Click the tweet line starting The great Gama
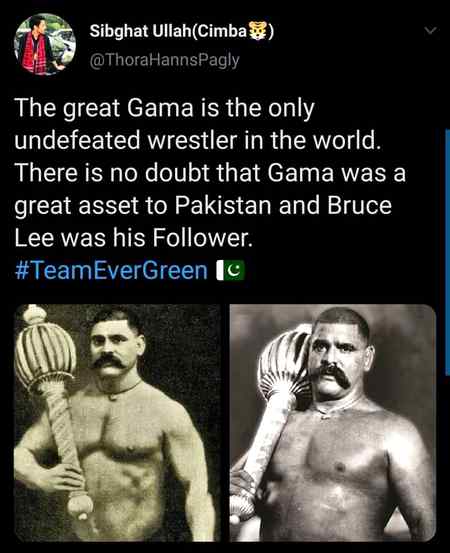 pos(164,108)
